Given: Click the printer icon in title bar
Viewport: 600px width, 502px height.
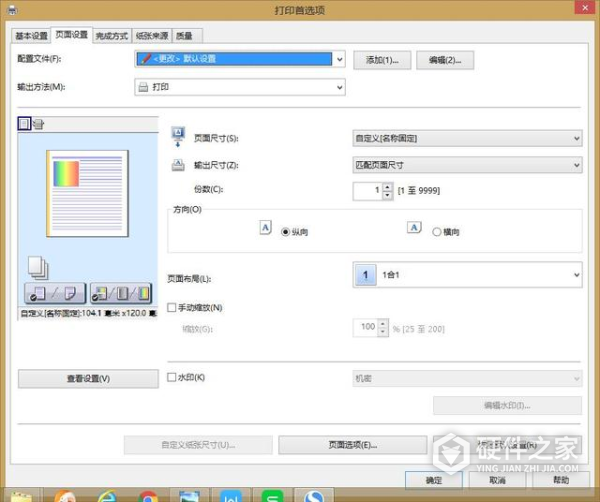Looking at the screenshot, I should [13, 10].
